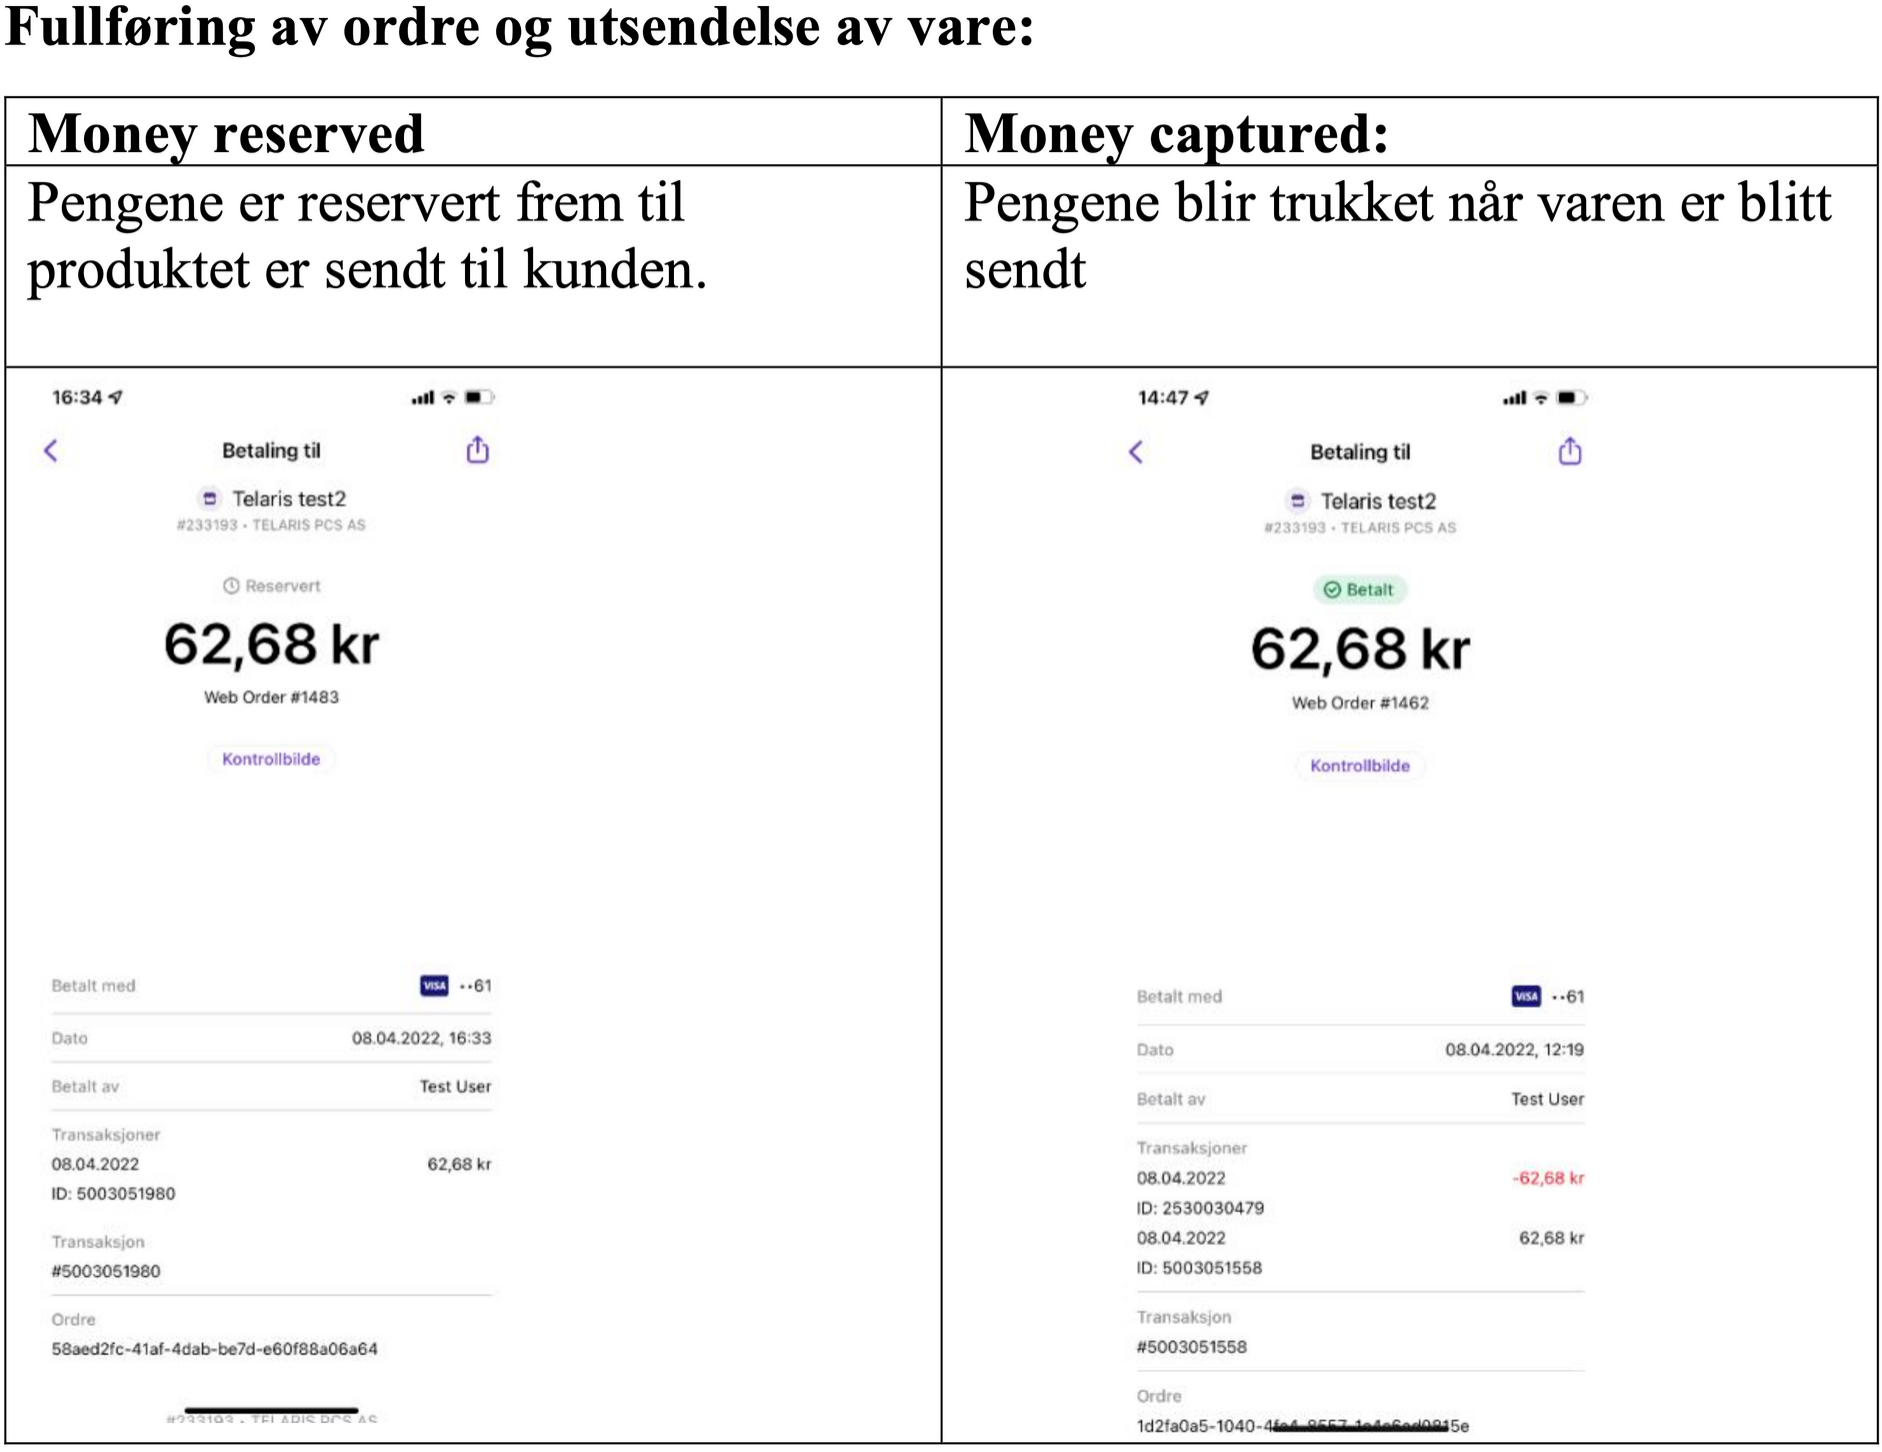Click order ID 58aed2fc-41af-4dab on left

pos(215,1349)
